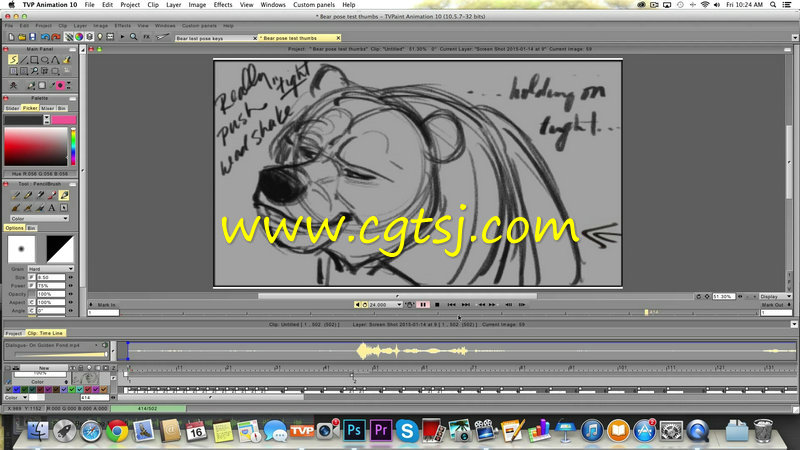Pause playback with the pink pause button
This screenshot has height=450, width=800.
pyautogui.click(x=423, y=305)
